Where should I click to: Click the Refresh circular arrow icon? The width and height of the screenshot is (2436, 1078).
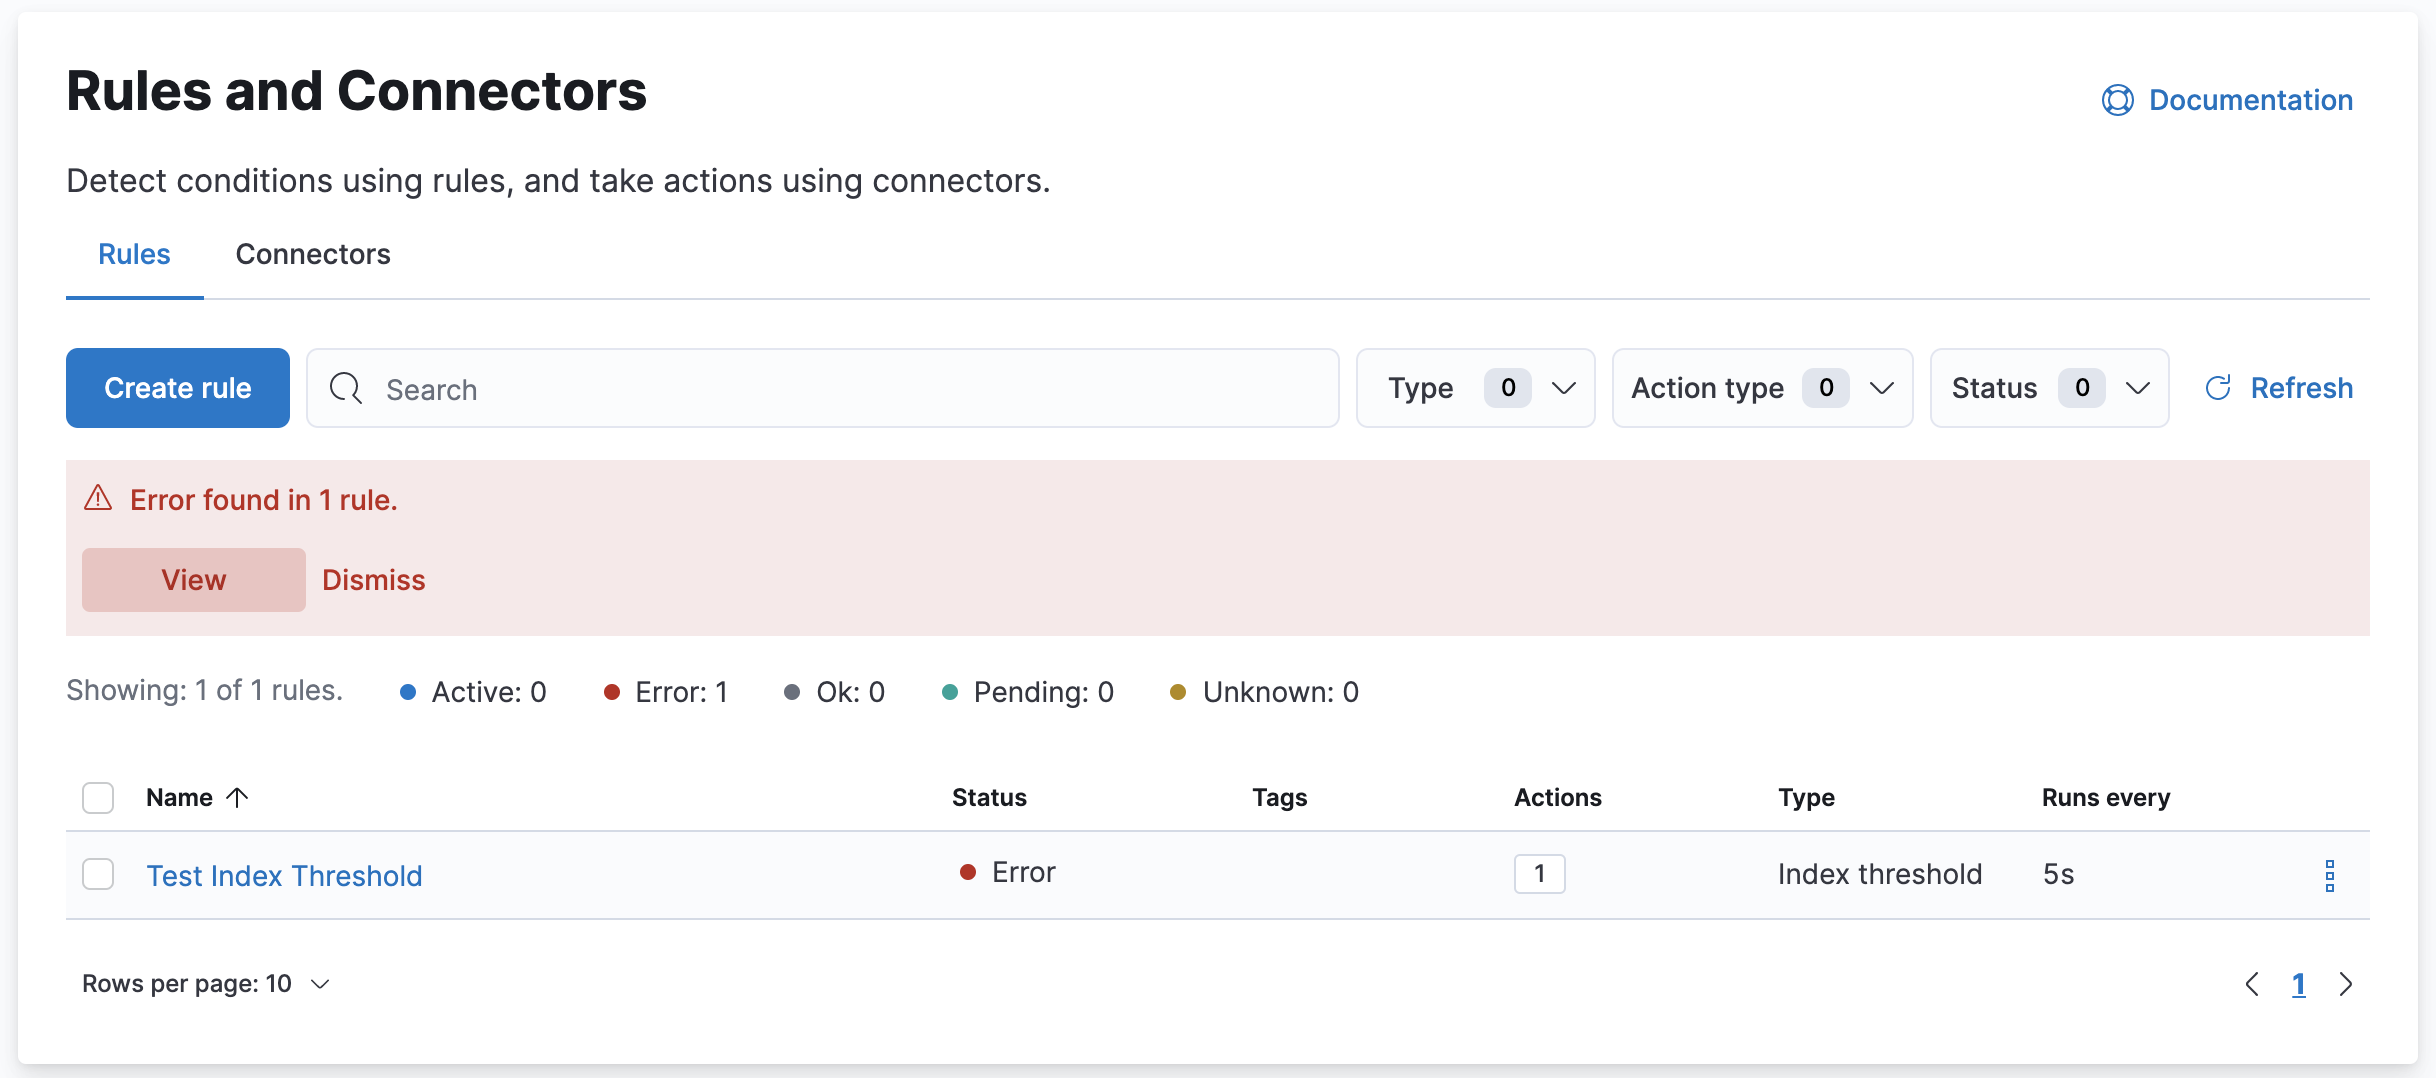click(2218, 388)
